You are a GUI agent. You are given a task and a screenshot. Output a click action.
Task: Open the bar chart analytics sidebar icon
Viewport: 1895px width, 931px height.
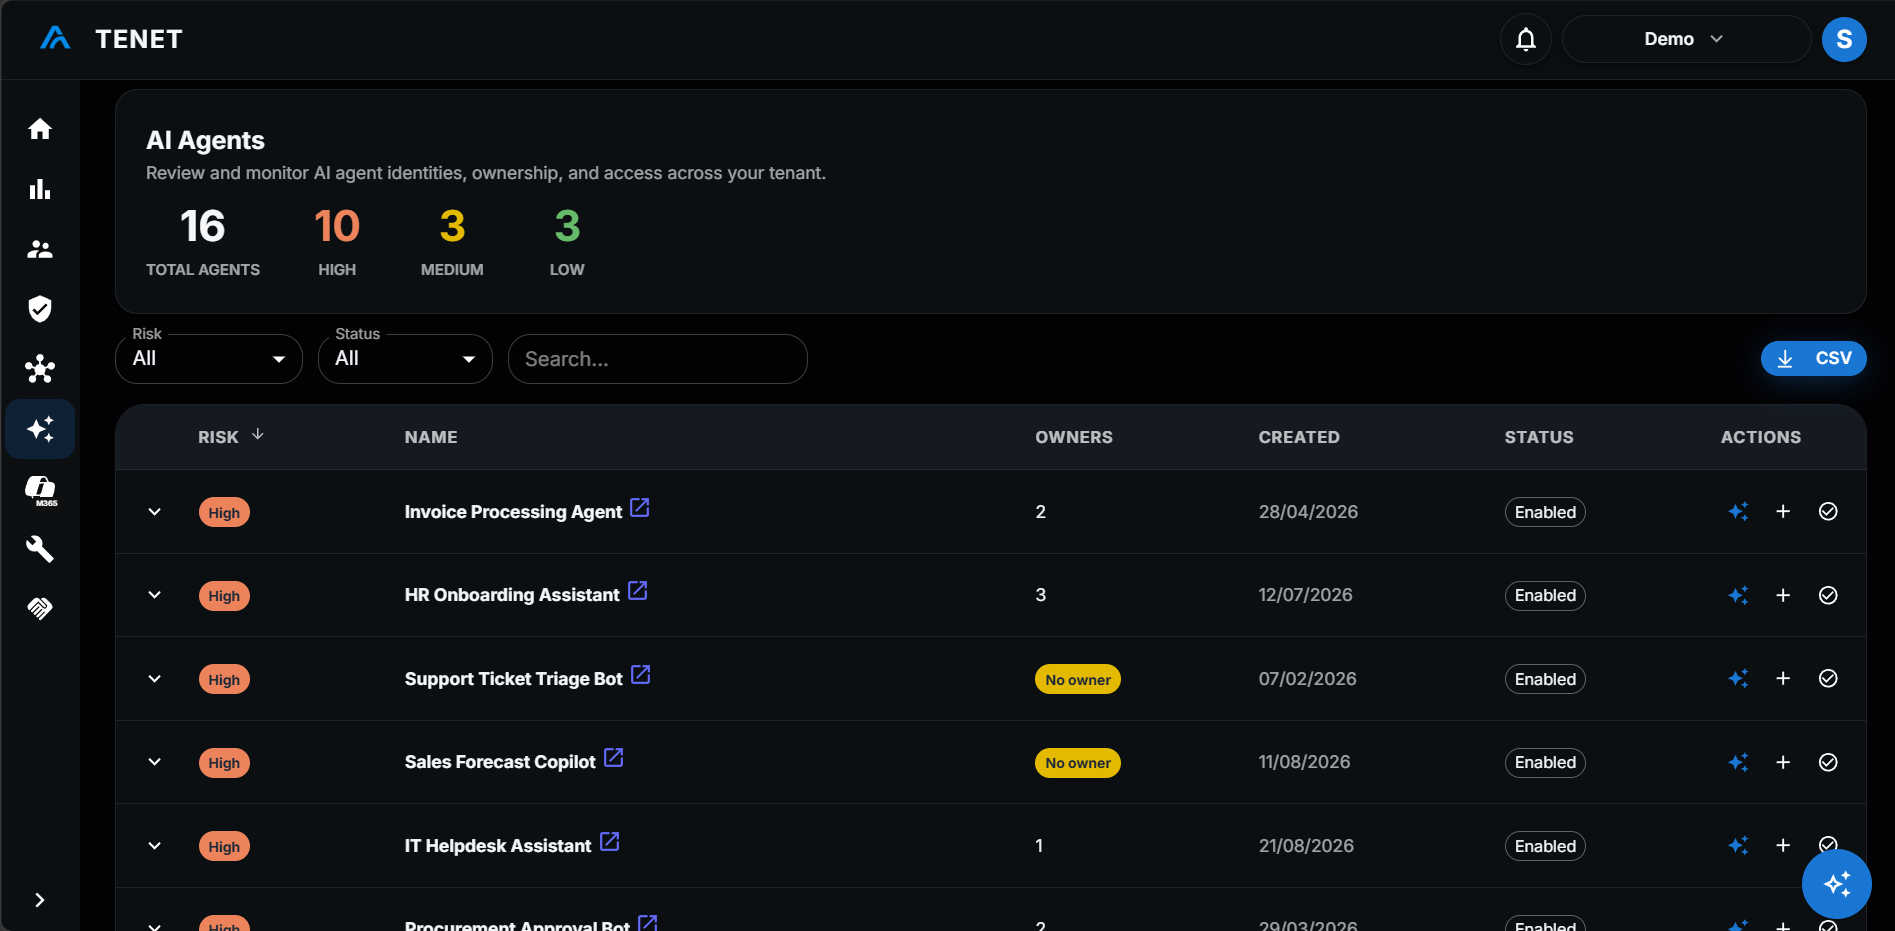click(40, 189)
